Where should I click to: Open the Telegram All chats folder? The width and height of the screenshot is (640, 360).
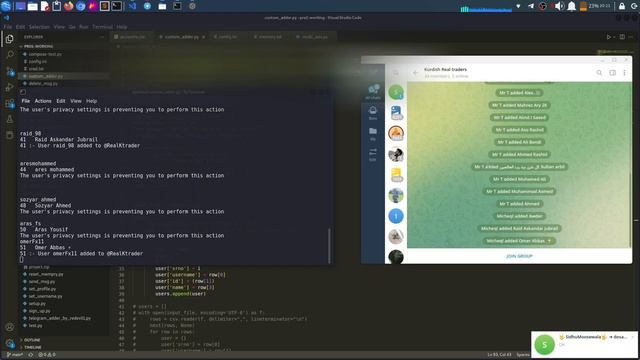(x=373, y=91)
